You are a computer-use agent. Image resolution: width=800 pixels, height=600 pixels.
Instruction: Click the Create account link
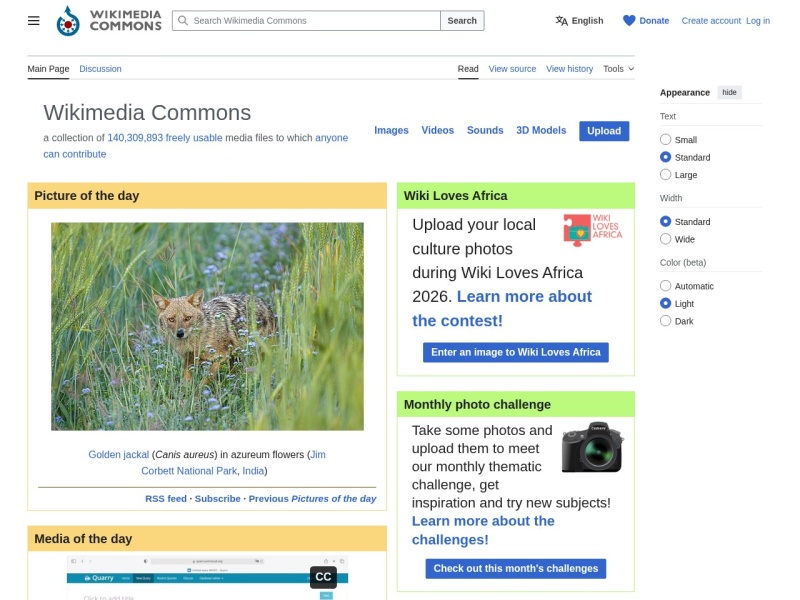pos(711,21)
